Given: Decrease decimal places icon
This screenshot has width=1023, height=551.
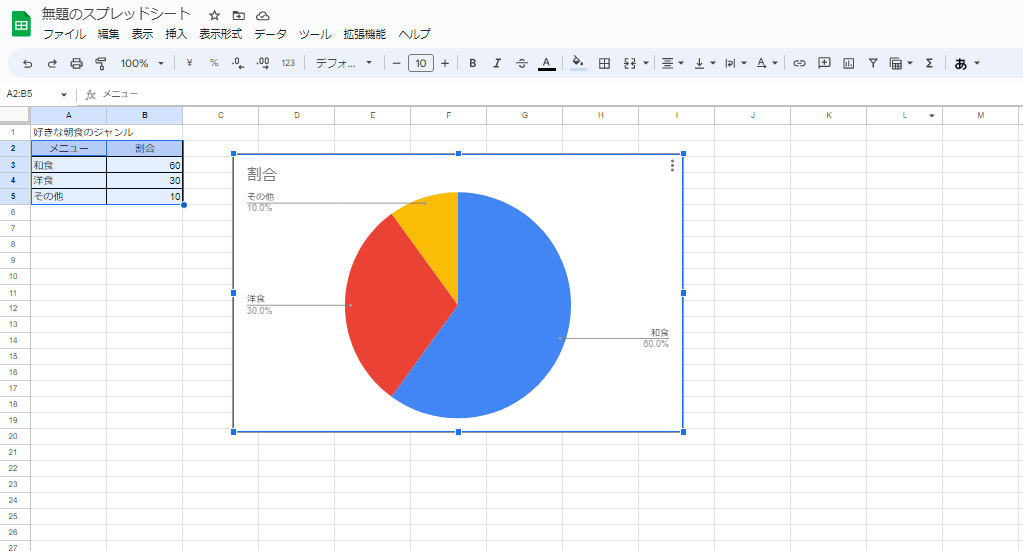Looking at the screenshot, I should point(238,63).
